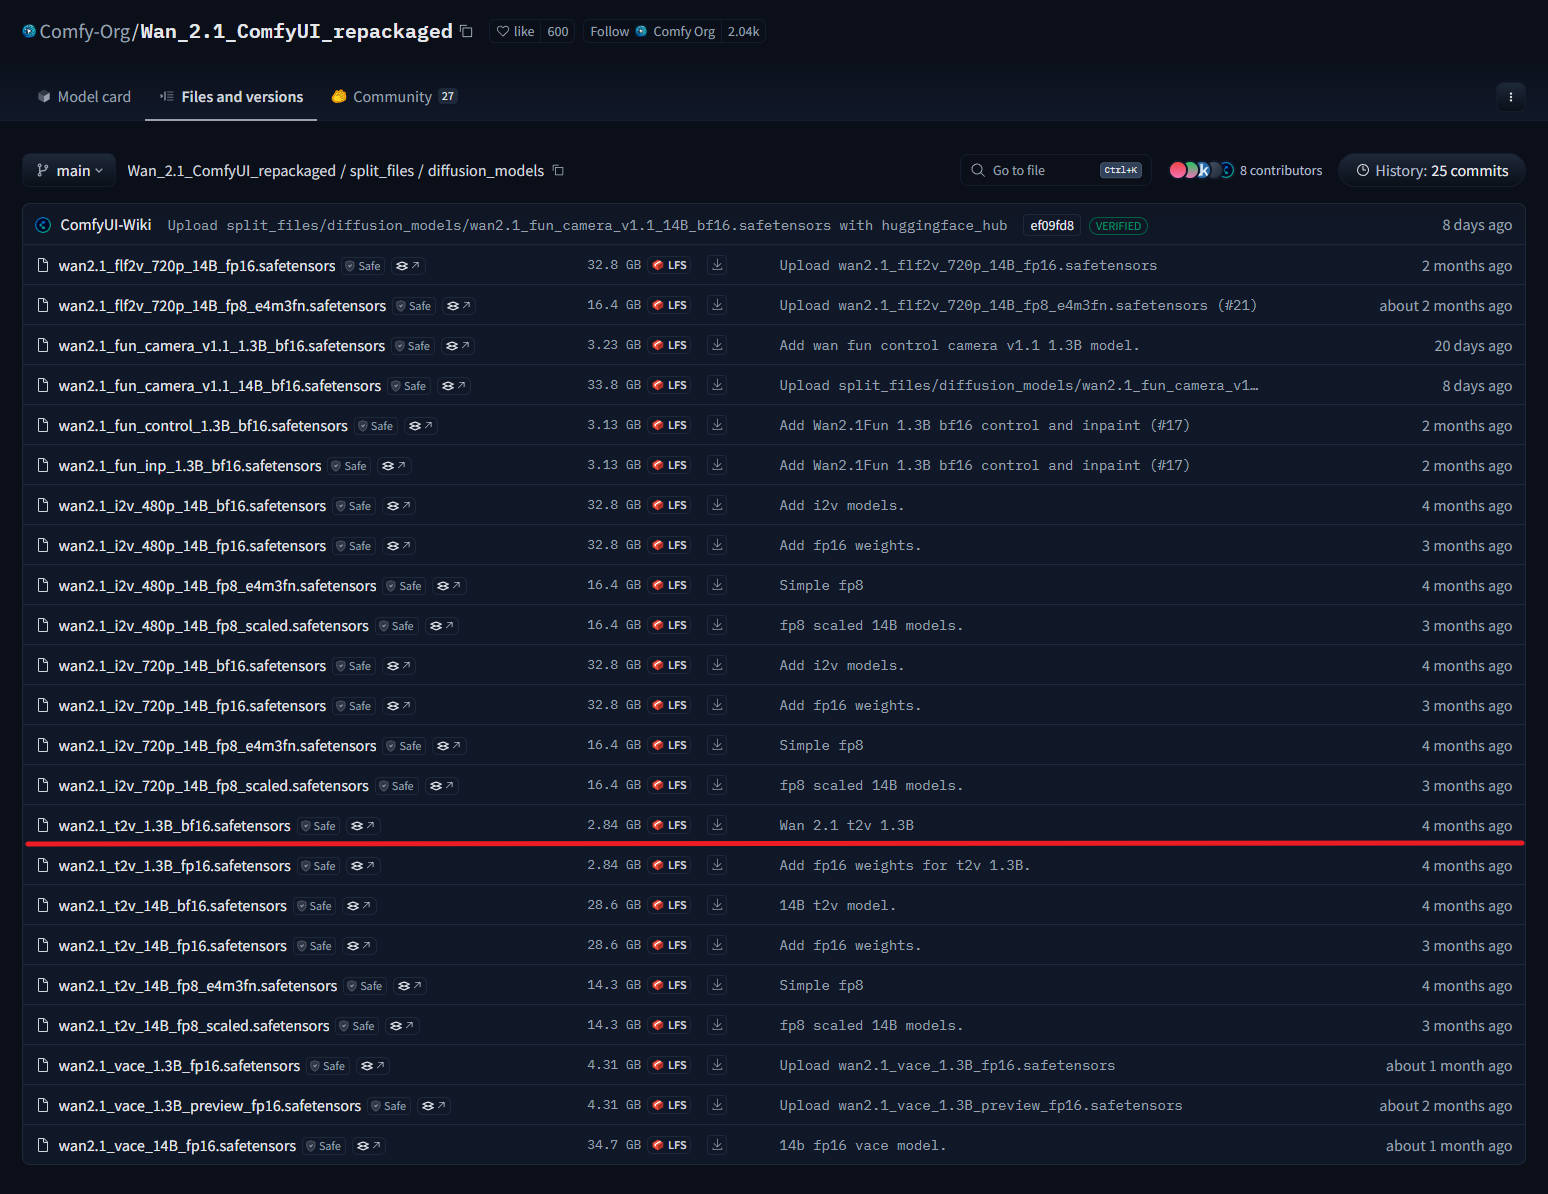The width and height of the screenshot is (1548, 1194).
Task: Open wan2.1_vace_14B_fp16.safetensors file
Action: click(177, 1146)
